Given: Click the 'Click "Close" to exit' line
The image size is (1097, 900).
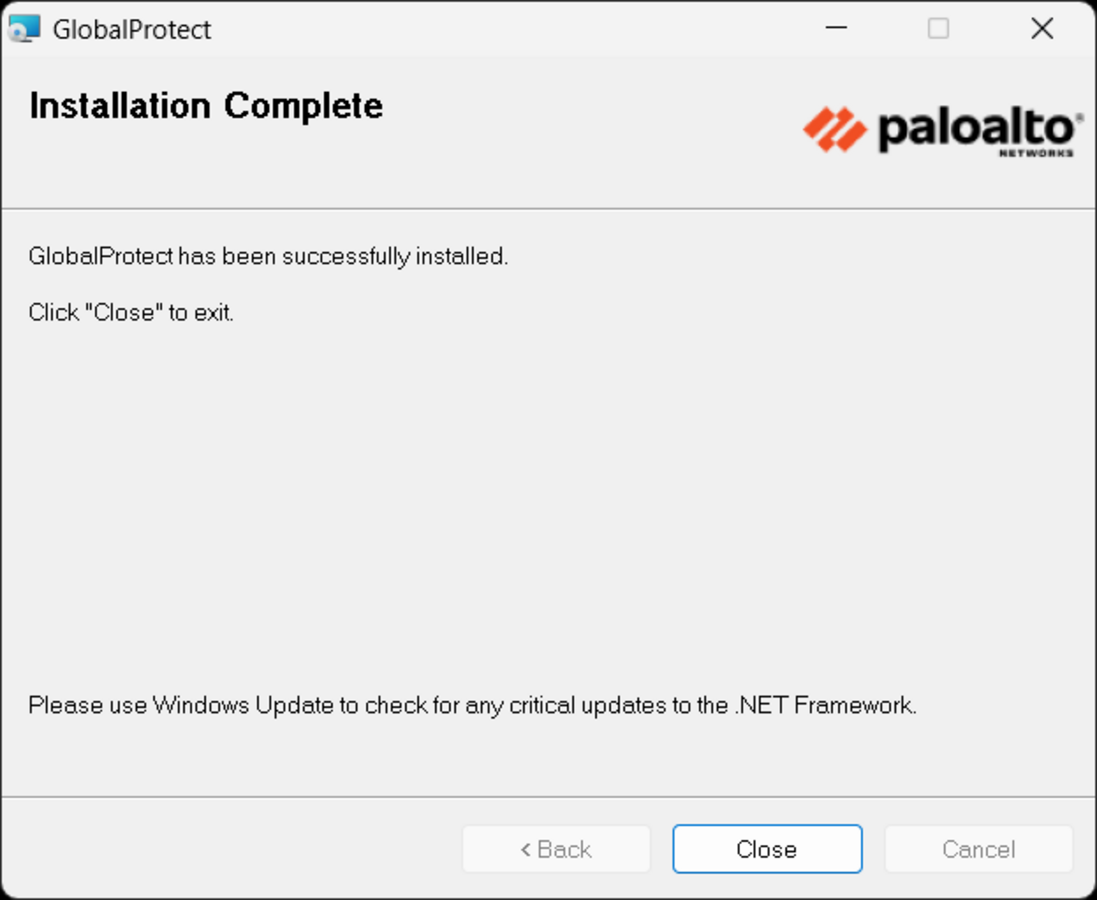Looking at the screenshot, I should [x=131, y=312].
